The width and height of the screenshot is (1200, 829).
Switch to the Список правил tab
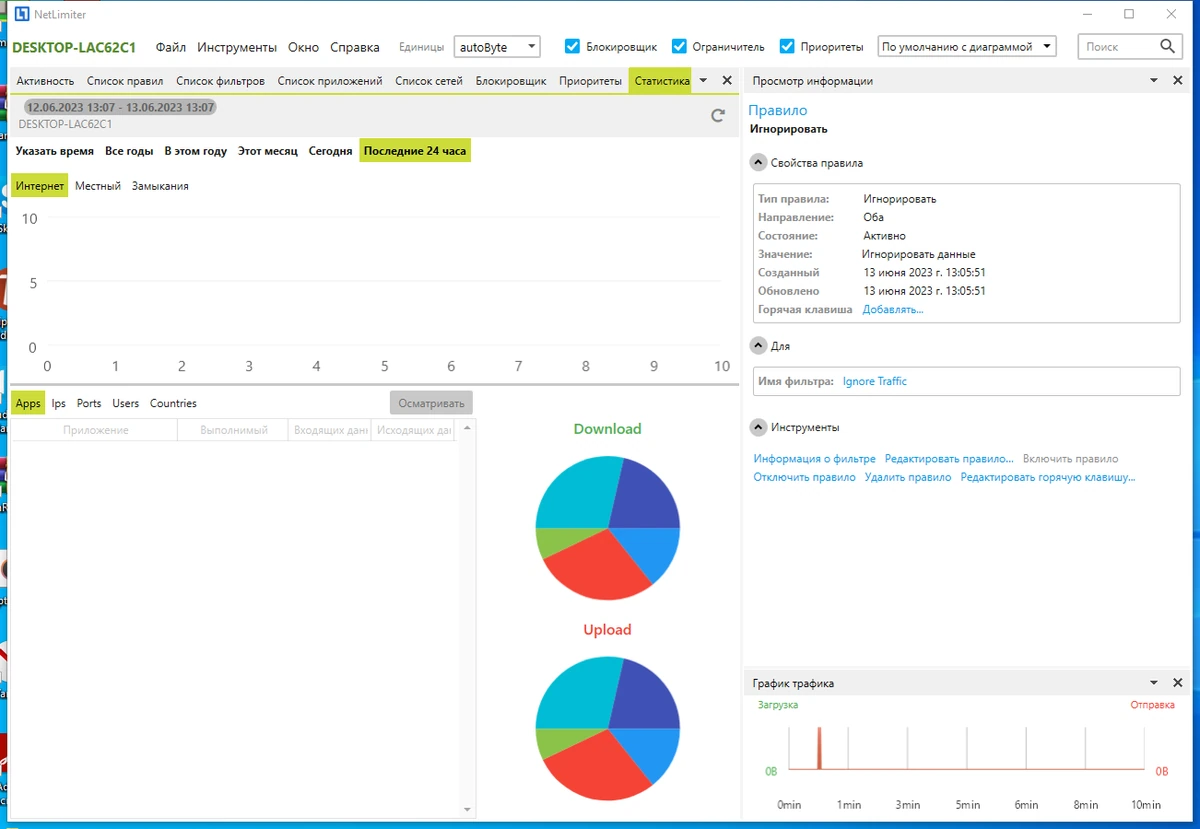(125, 81)
